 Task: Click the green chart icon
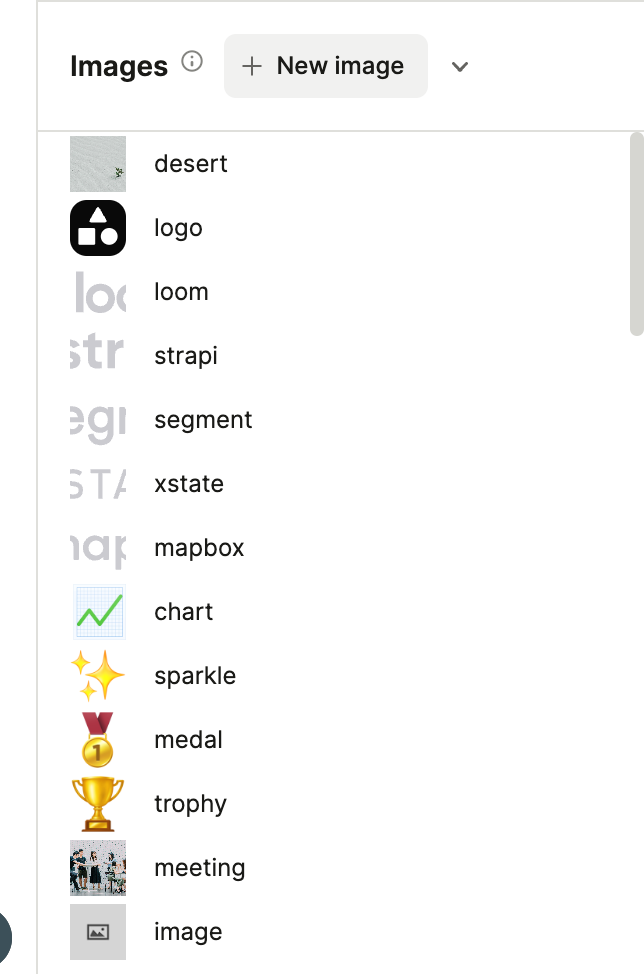(98, 612)
